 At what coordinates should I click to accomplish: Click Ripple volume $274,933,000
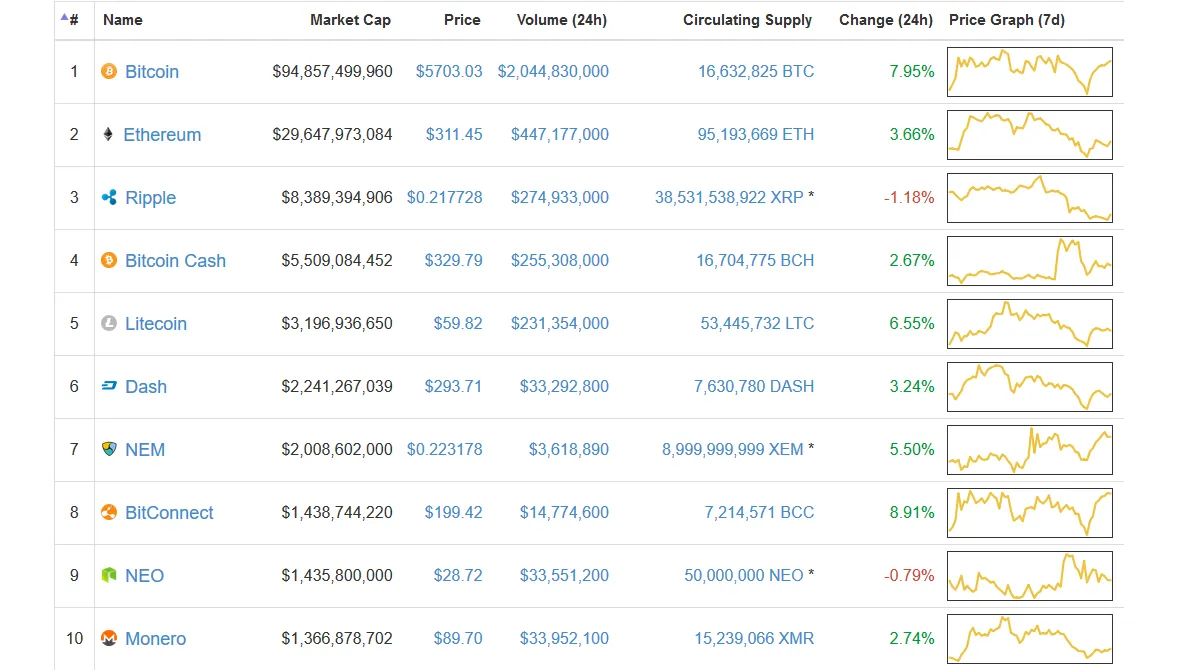click(560, 197)
